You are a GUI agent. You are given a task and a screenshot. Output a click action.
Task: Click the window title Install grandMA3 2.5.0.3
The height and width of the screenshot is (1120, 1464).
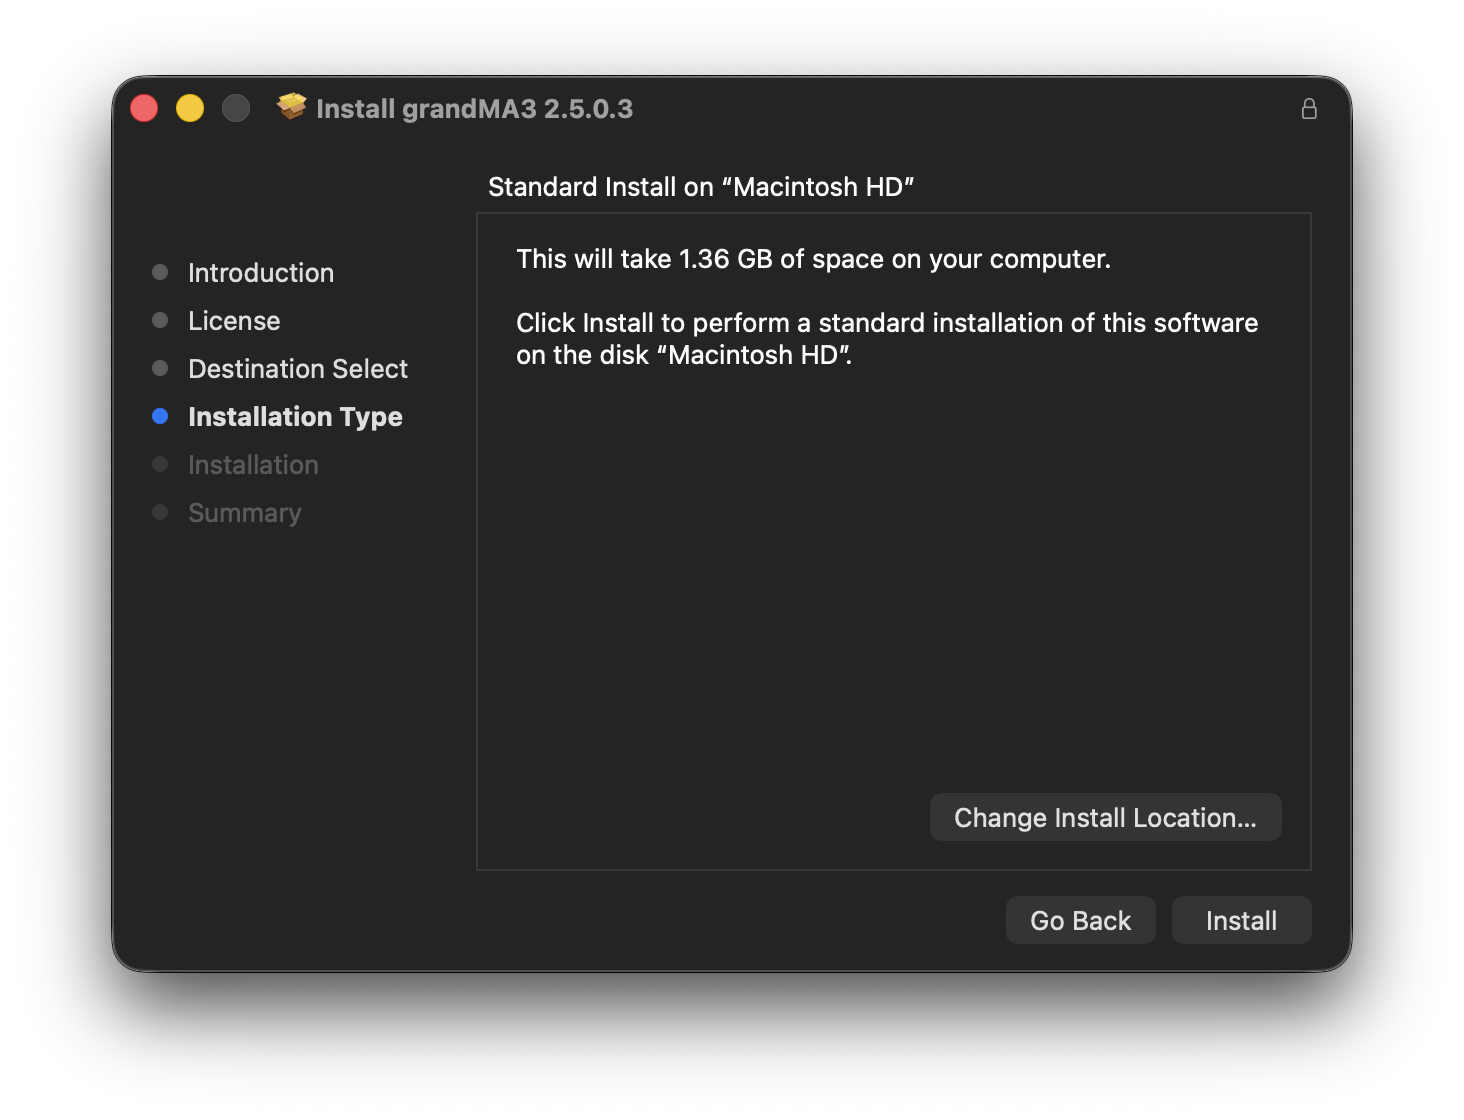coord(474,109)
